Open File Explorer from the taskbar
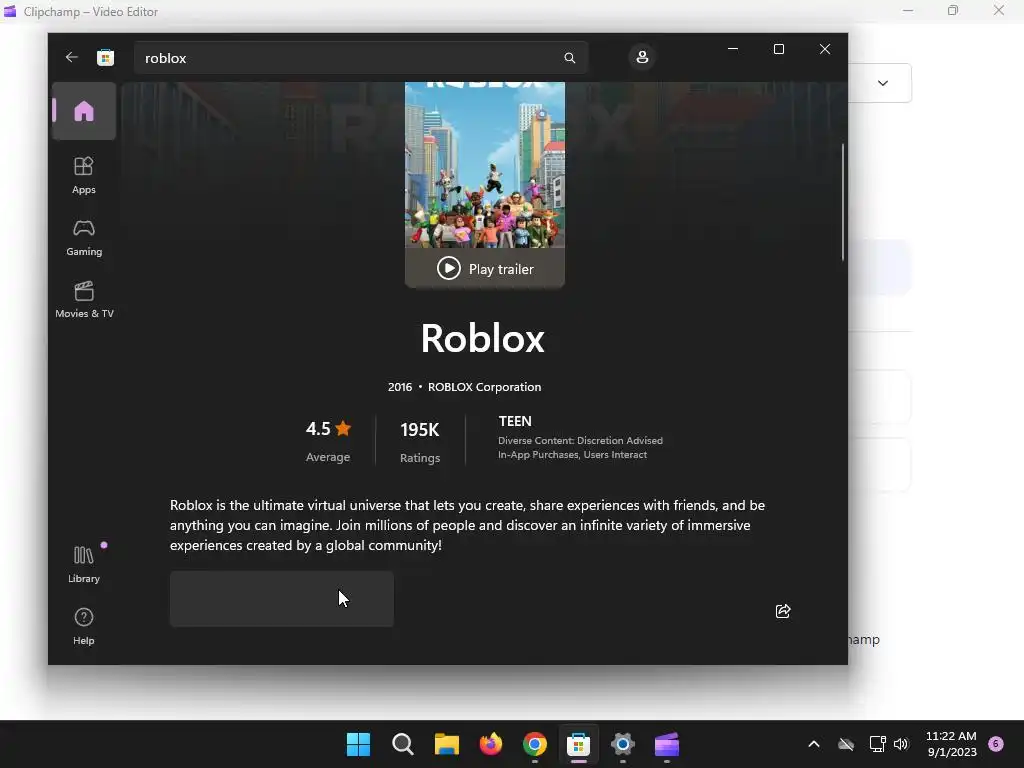The height and width of the screenshot is (768, 1024). [x=447, y=744]
